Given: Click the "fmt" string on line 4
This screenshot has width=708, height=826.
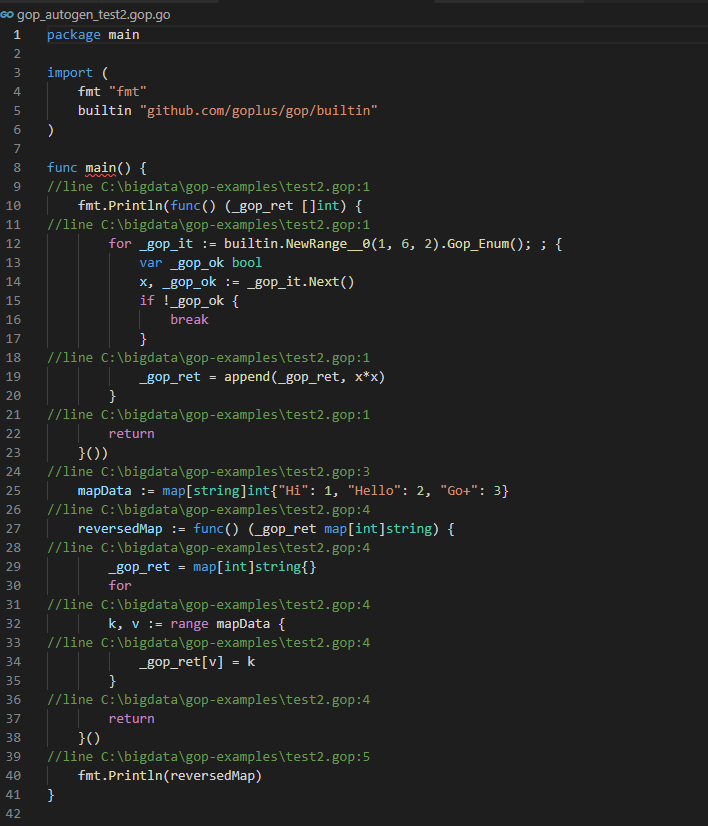Looking at the screenshot, I should click(x=127, y=92).
